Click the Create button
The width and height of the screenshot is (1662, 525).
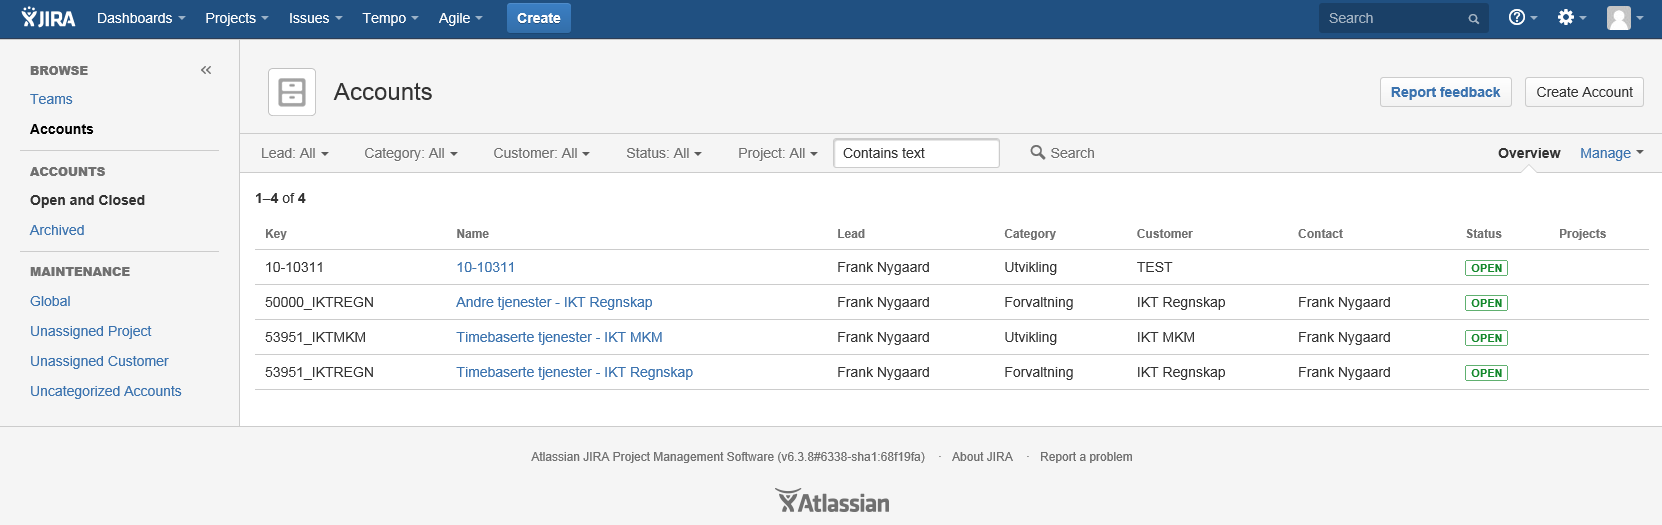click(539, 18)
